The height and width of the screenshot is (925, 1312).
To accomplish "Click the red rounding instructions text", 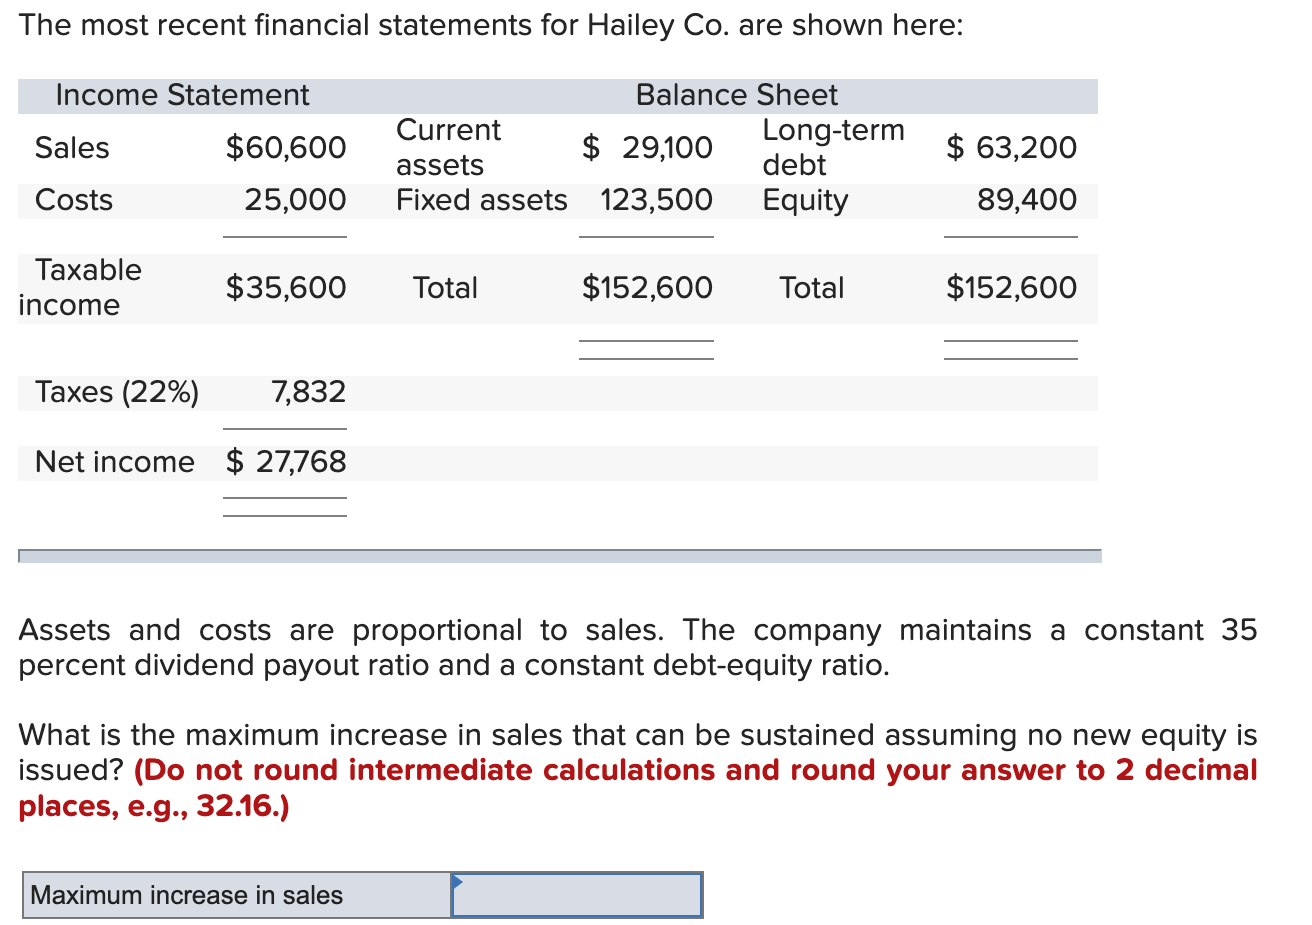I will (694, 771).
